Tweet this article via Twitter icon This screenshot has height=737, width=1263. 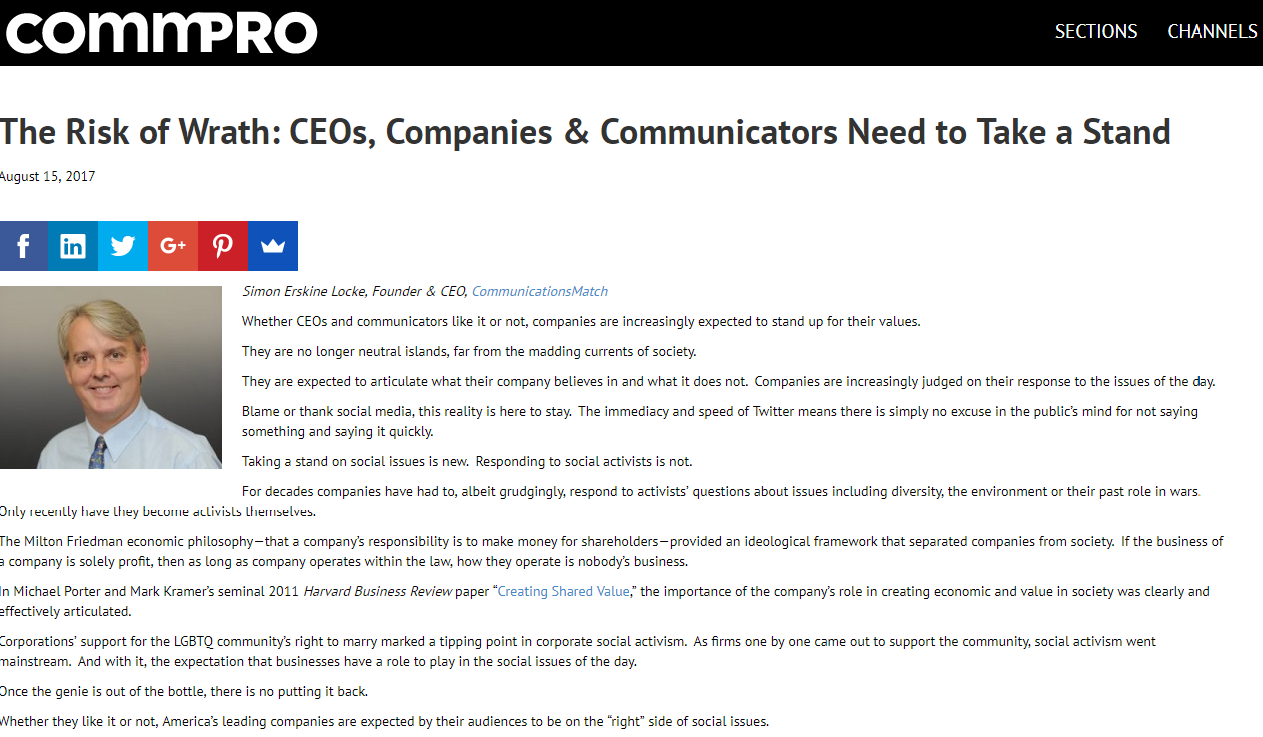tap(123, 246)
